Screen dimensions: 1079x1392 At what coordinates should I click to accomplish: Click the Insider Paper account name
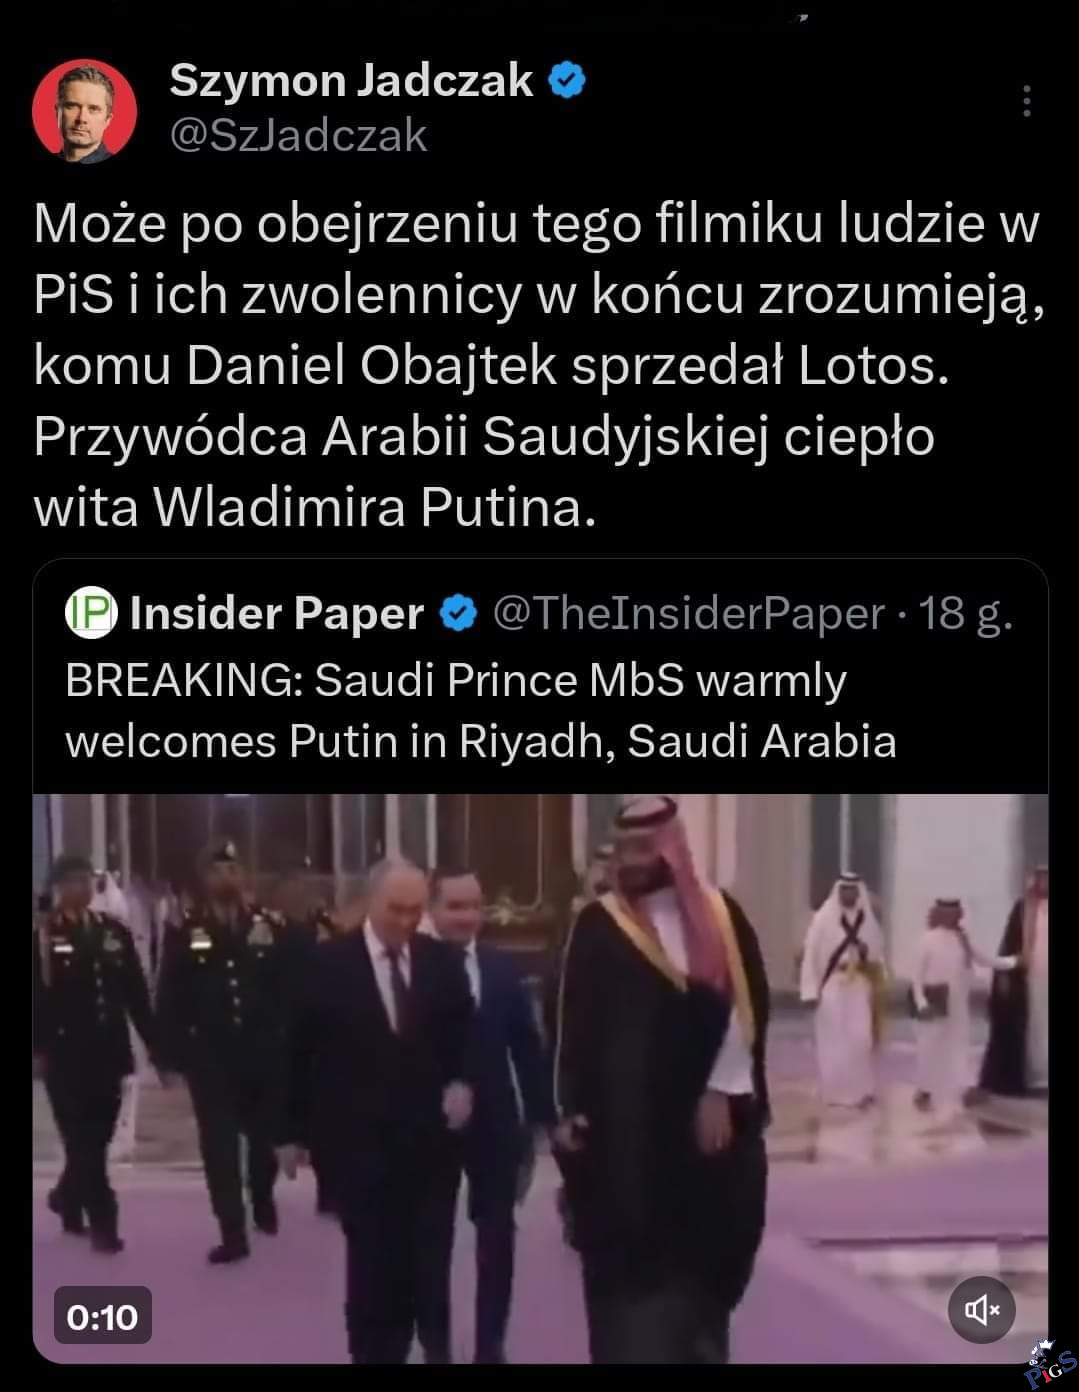[277, 614]
